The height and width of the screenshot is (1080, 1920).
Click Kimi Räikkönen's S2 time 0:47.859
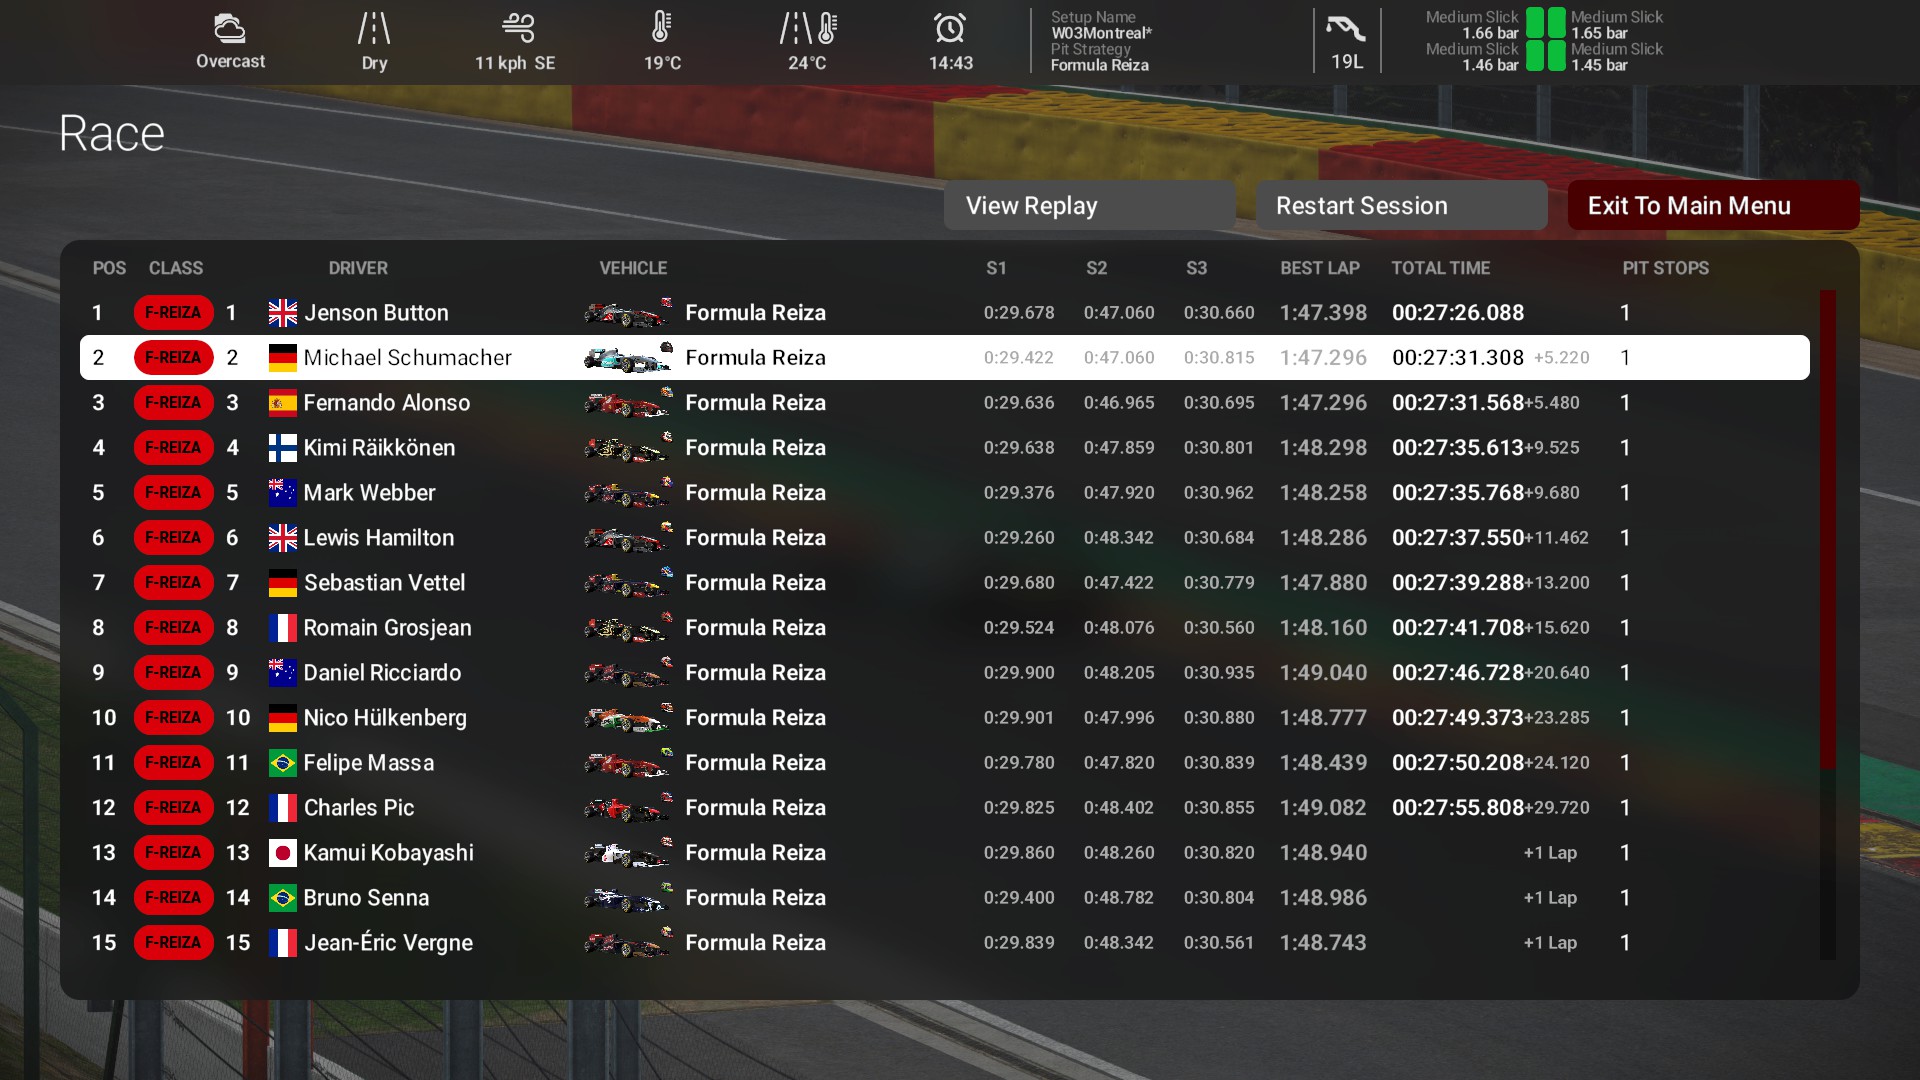click(1119, 448)
